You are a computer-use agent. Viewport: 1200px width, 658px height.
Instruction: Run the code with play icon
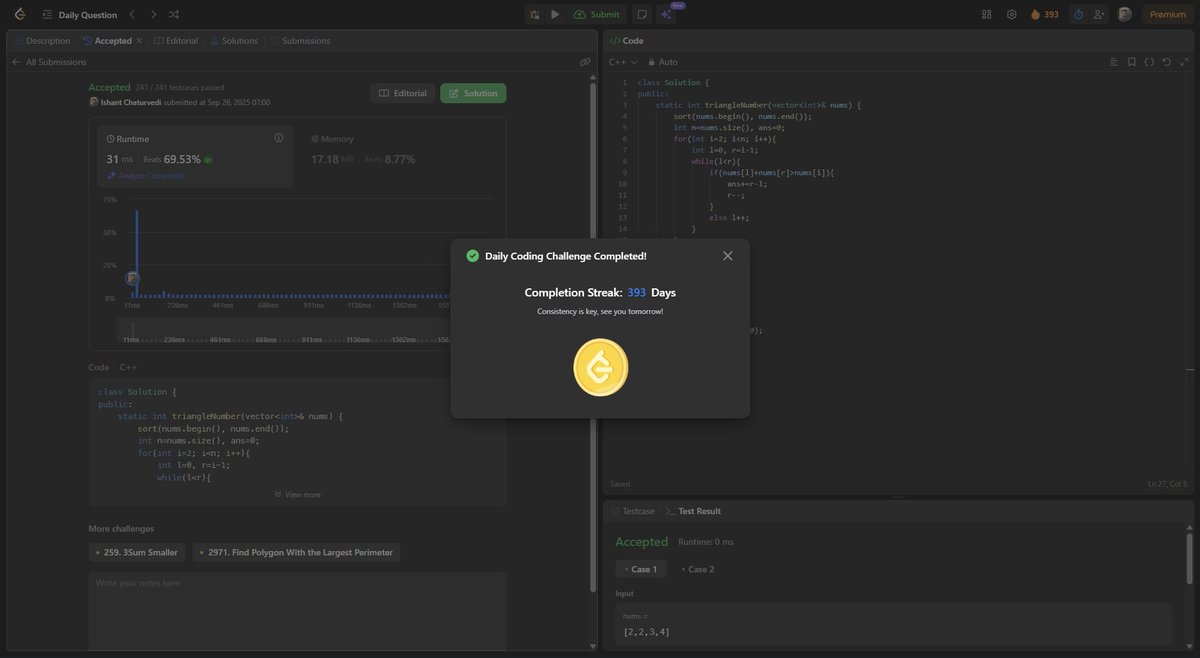coord(555,14)
